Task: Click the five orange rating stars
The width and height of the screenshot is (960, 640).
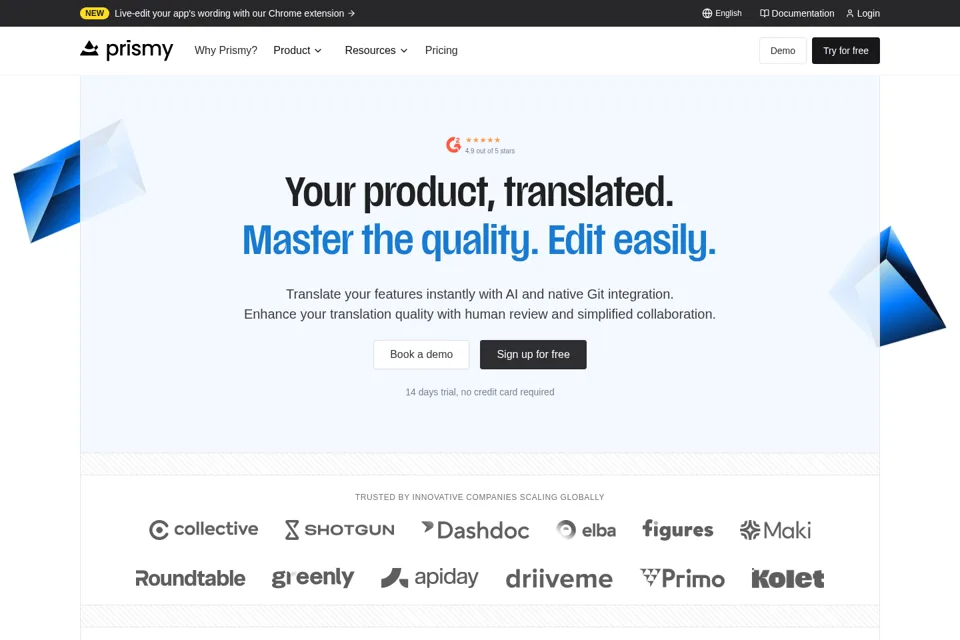Action: pyautogui.click(x=483, y=140)
